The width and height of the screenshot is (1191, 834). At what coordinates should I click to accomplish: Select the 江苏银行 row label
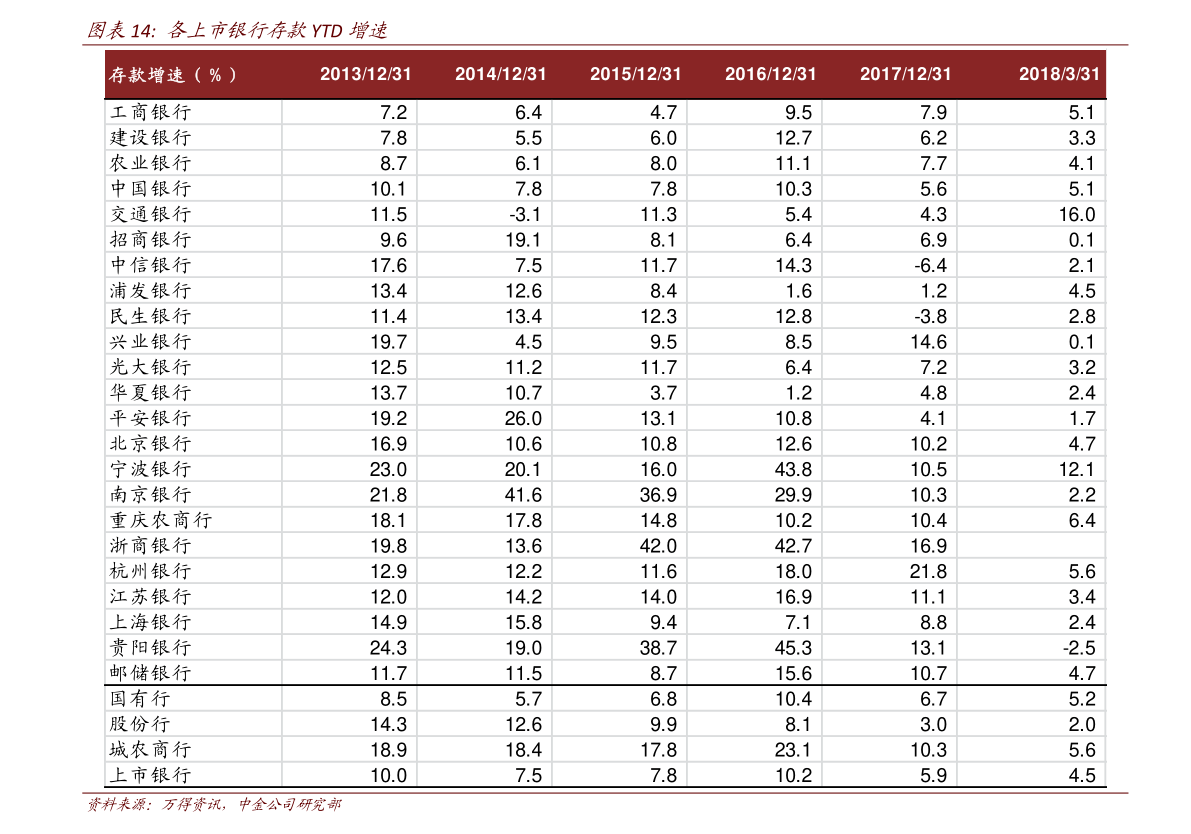pos(150,596)
